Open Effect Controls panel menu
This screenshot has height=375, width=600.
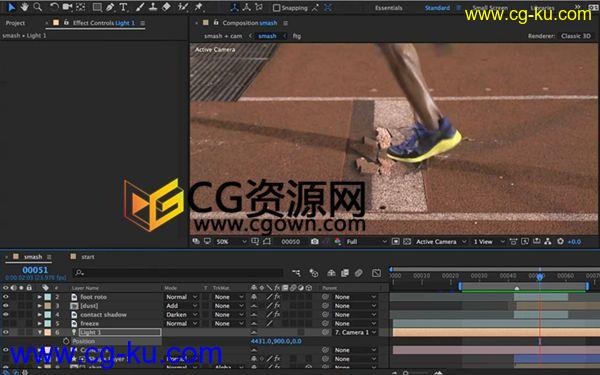[143, 23]
